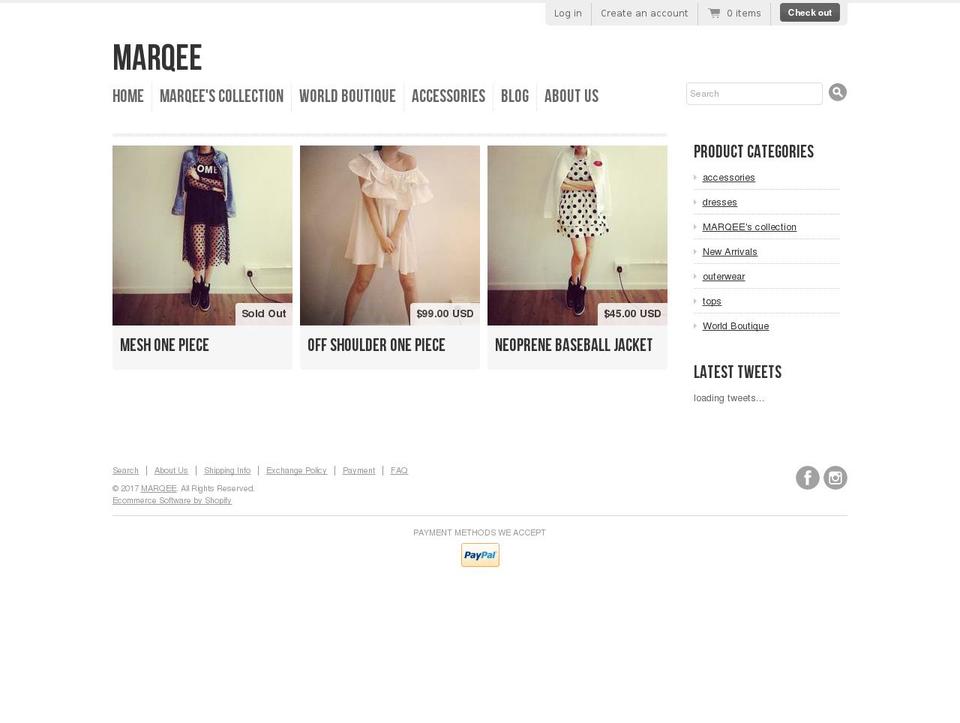Viewport: 960px width, 723px height.
Task: Open the FAQ footer link
Action: click(399, 470)
